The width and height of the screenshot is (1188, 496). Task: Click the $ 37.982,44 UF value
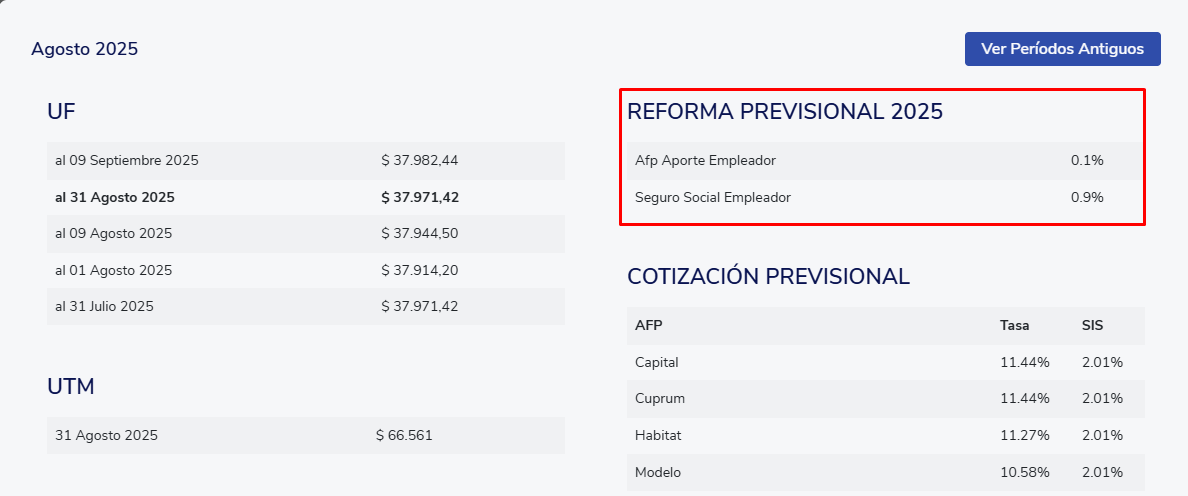tap(420, 161)
